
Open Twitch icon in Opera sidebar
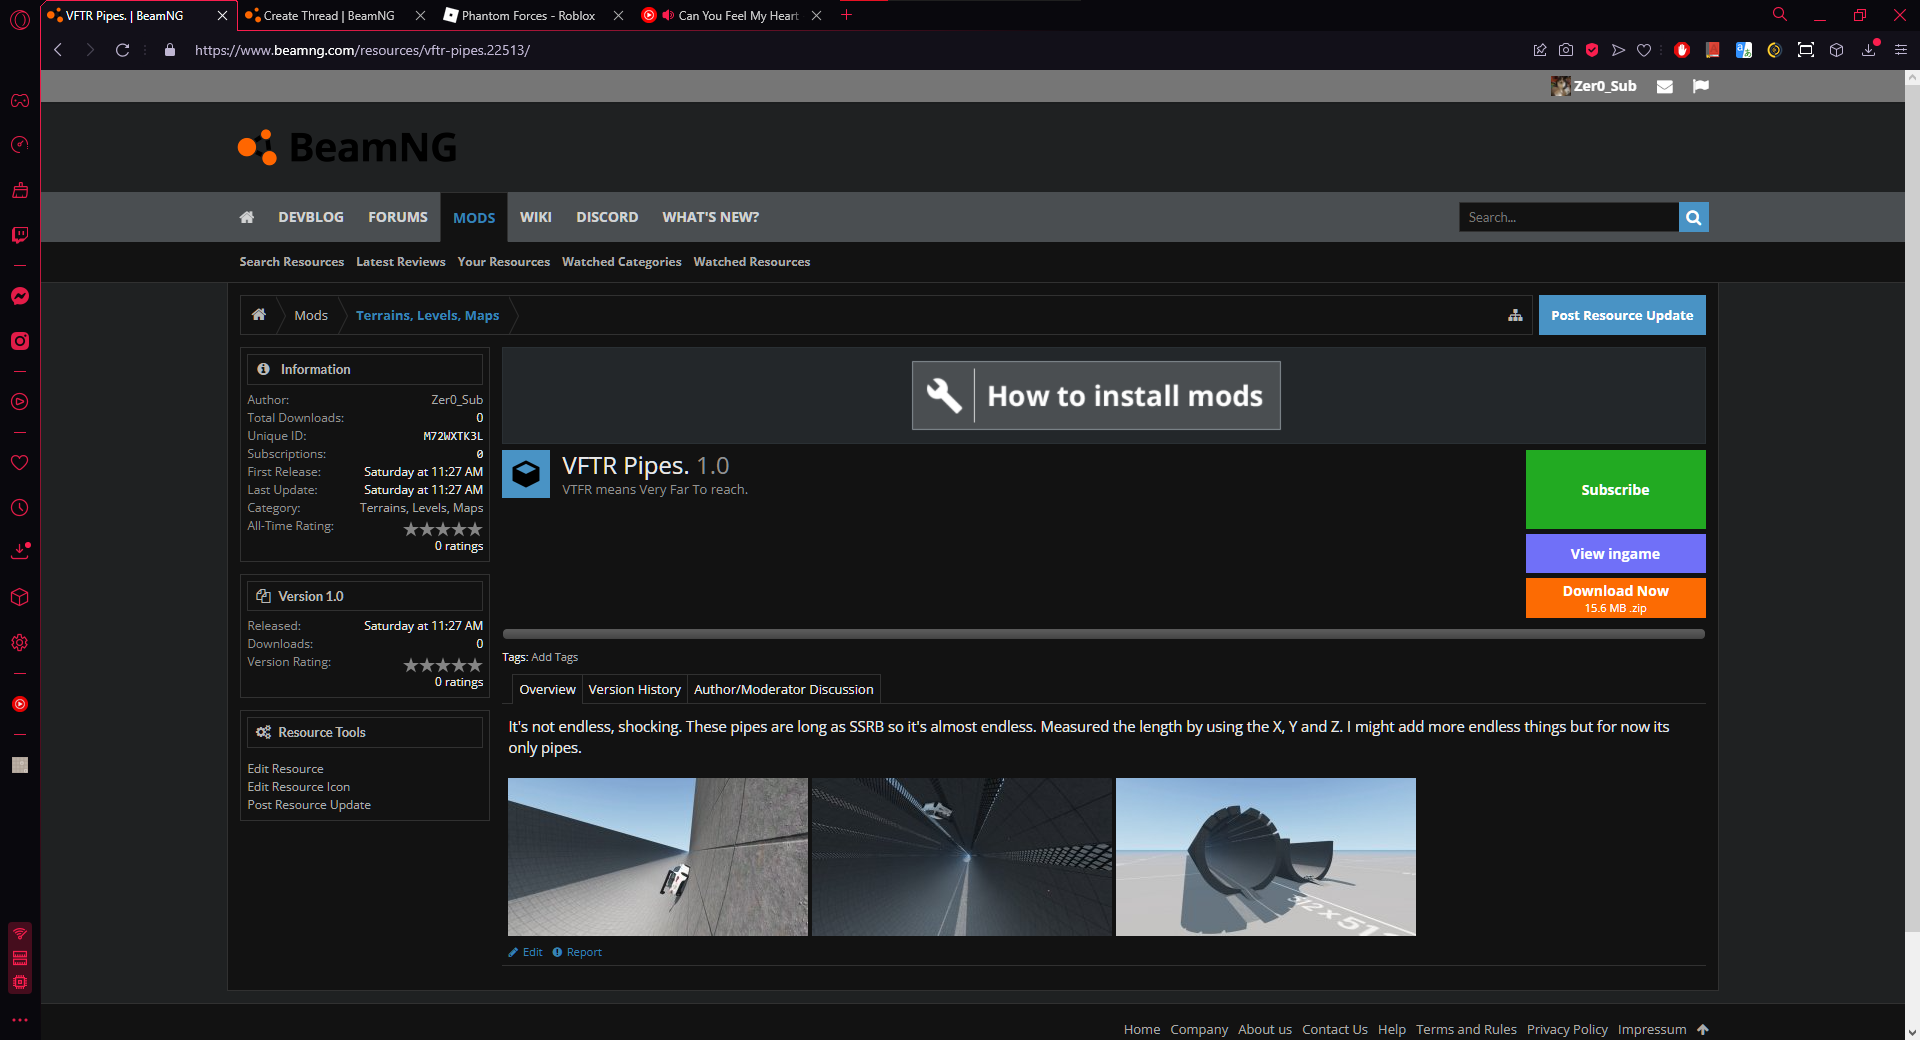tap(20, 235)
